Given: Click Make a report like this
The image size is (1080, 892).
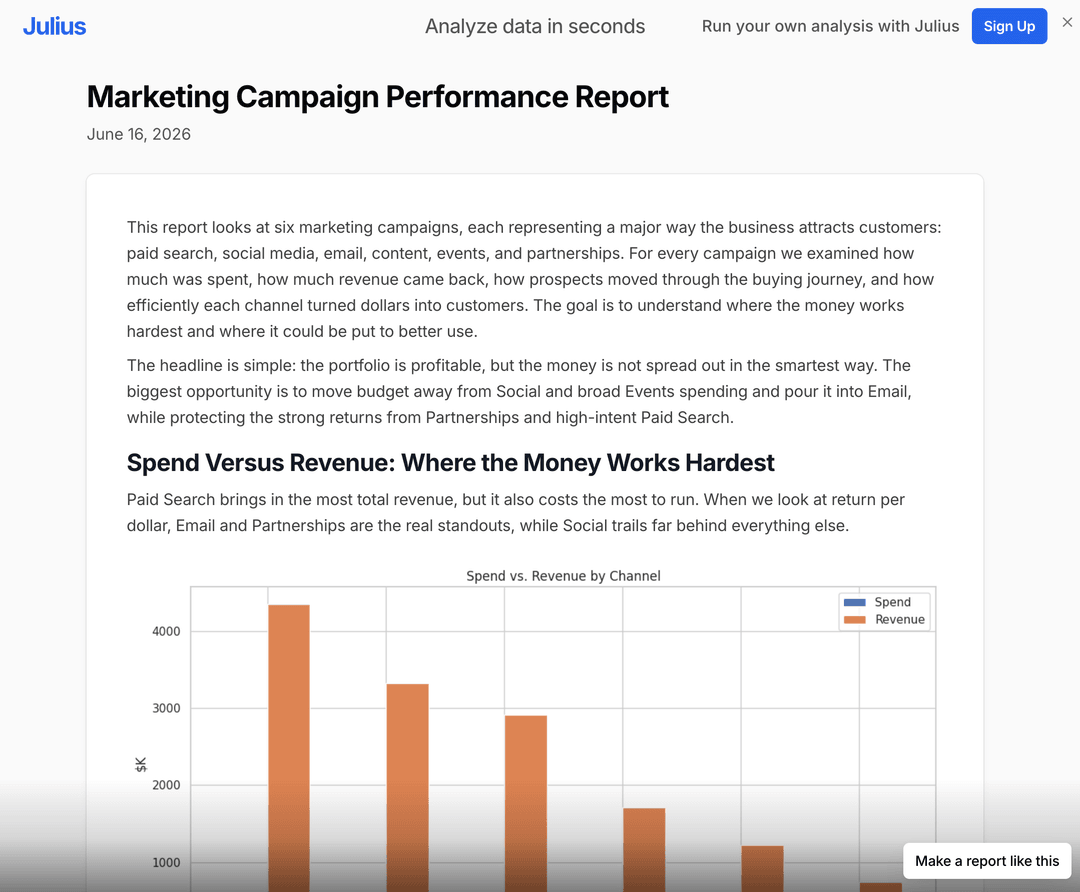Looking at the screenshot, I should (986, 860).
